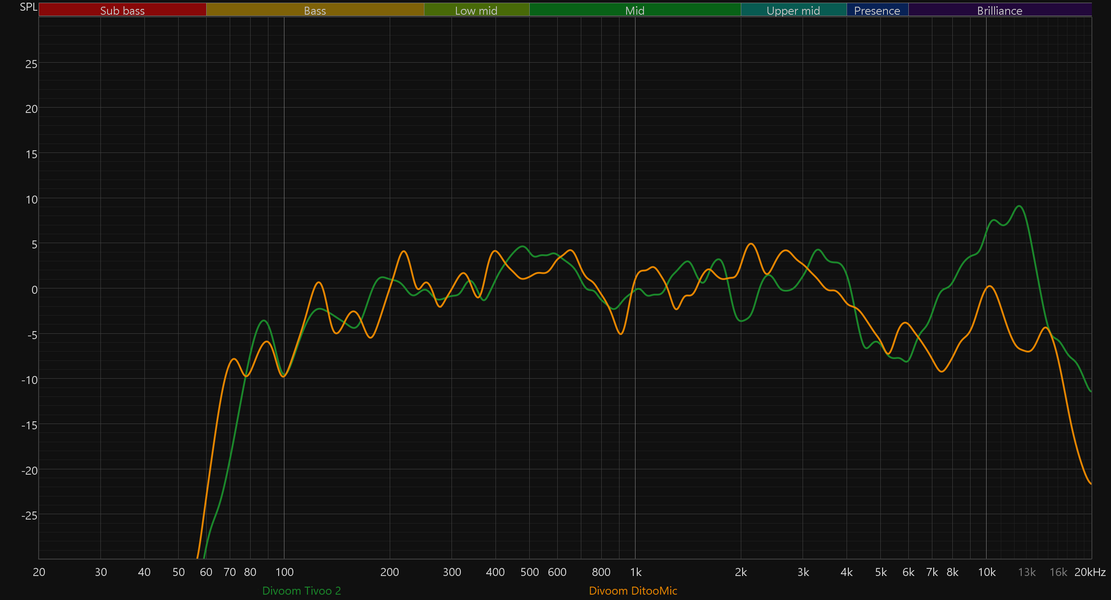Click the 2k frequency axis label
The image size is (1111, 600).
pyautogui.click(x=740, y=572)
